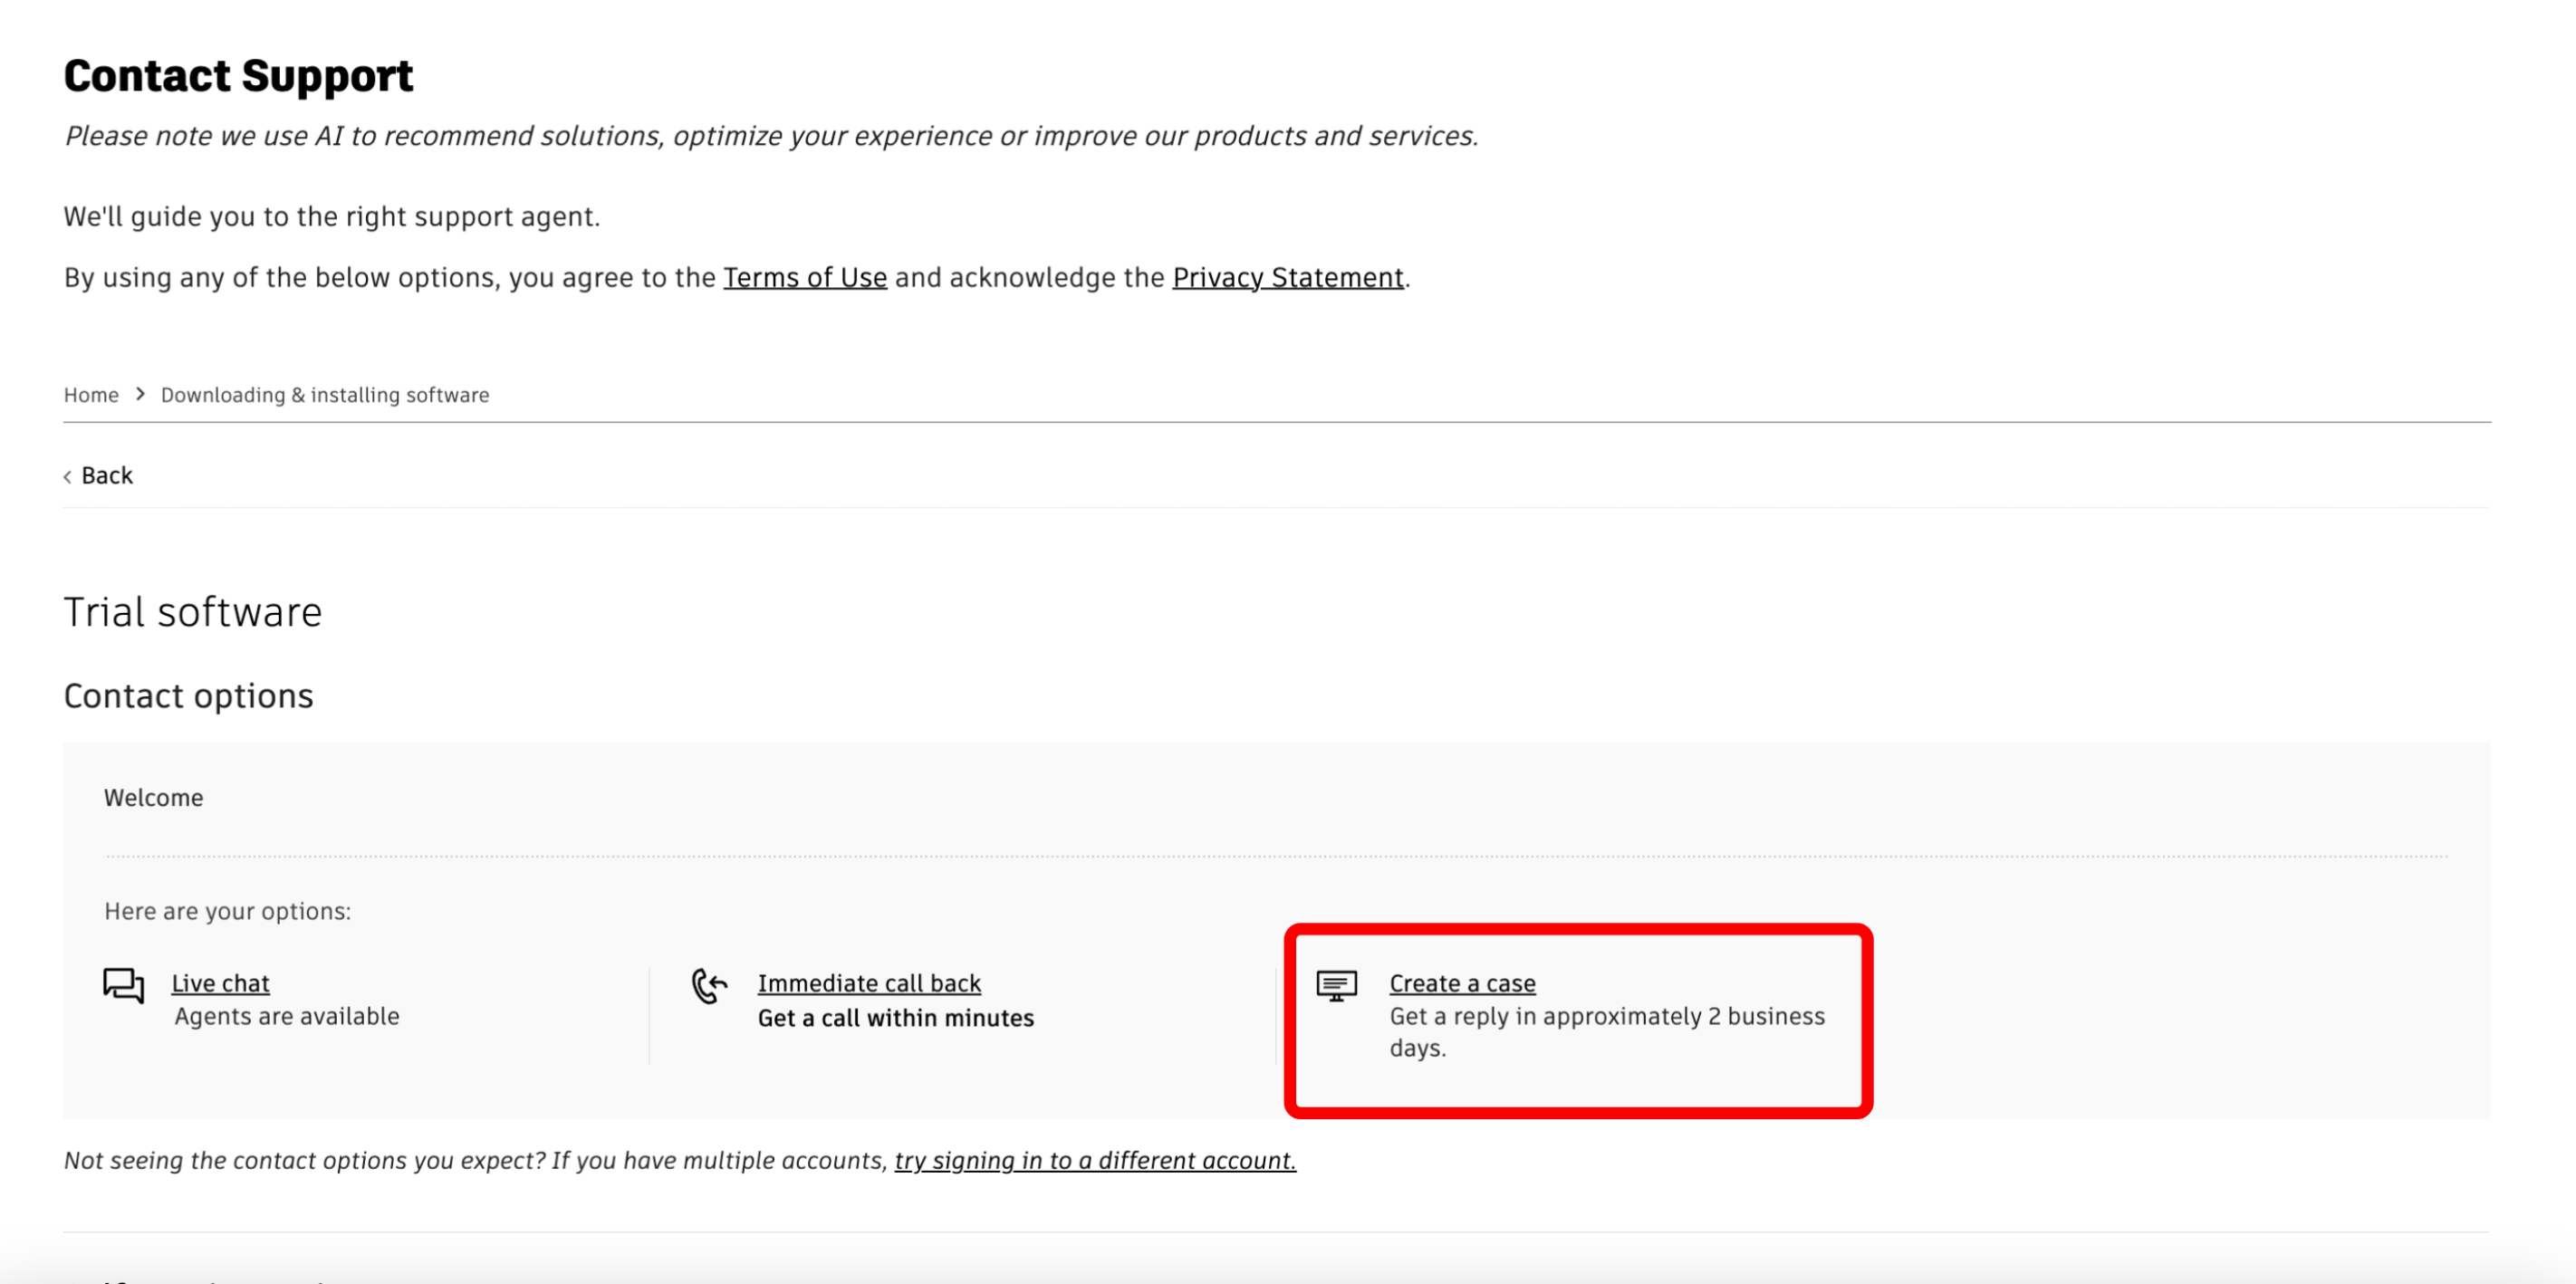The height and width of the screenshot is (1284, 2576).
Task: Go Back to the previous step
Action: 106,475
